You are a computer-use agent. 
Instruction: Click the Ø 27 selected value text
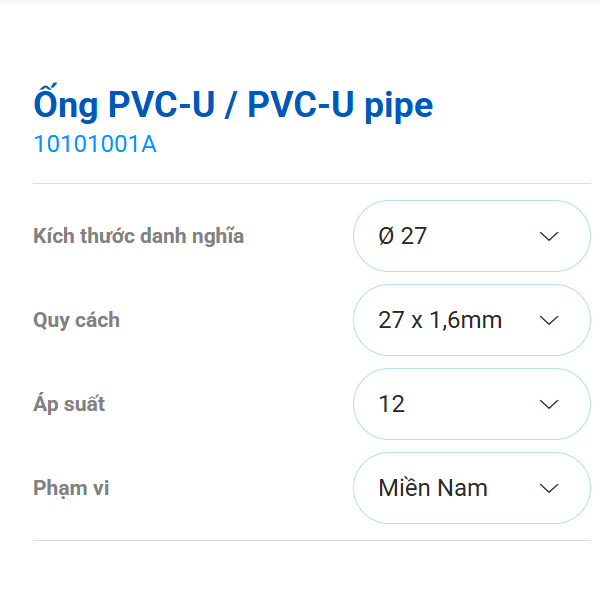pyautogui.click(x=403, y=237)
